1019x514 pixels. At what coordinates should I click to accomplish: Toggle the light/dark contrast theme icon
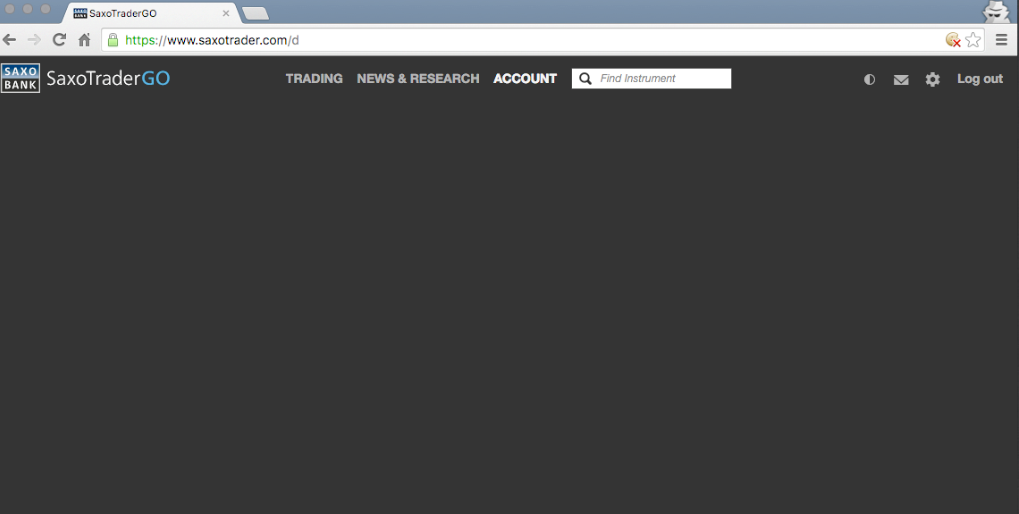coord(869,79)
